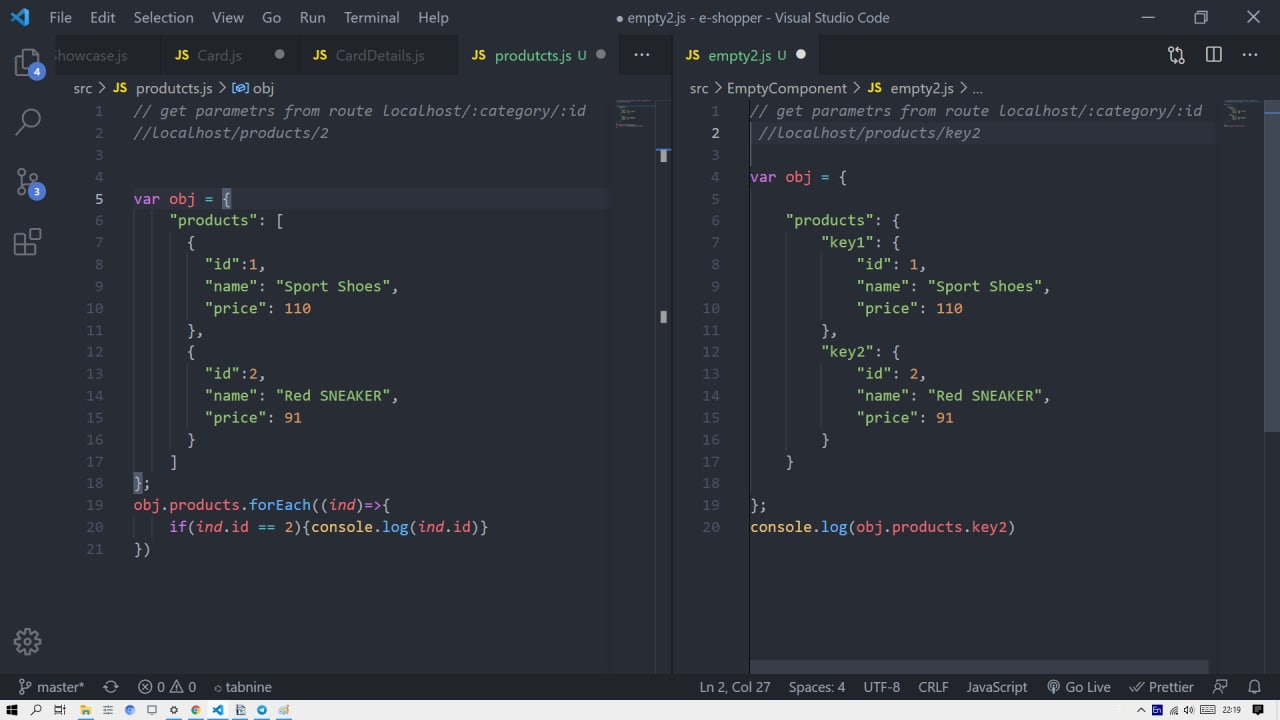Open the Explorer view in activity bar

click(27, 63)
